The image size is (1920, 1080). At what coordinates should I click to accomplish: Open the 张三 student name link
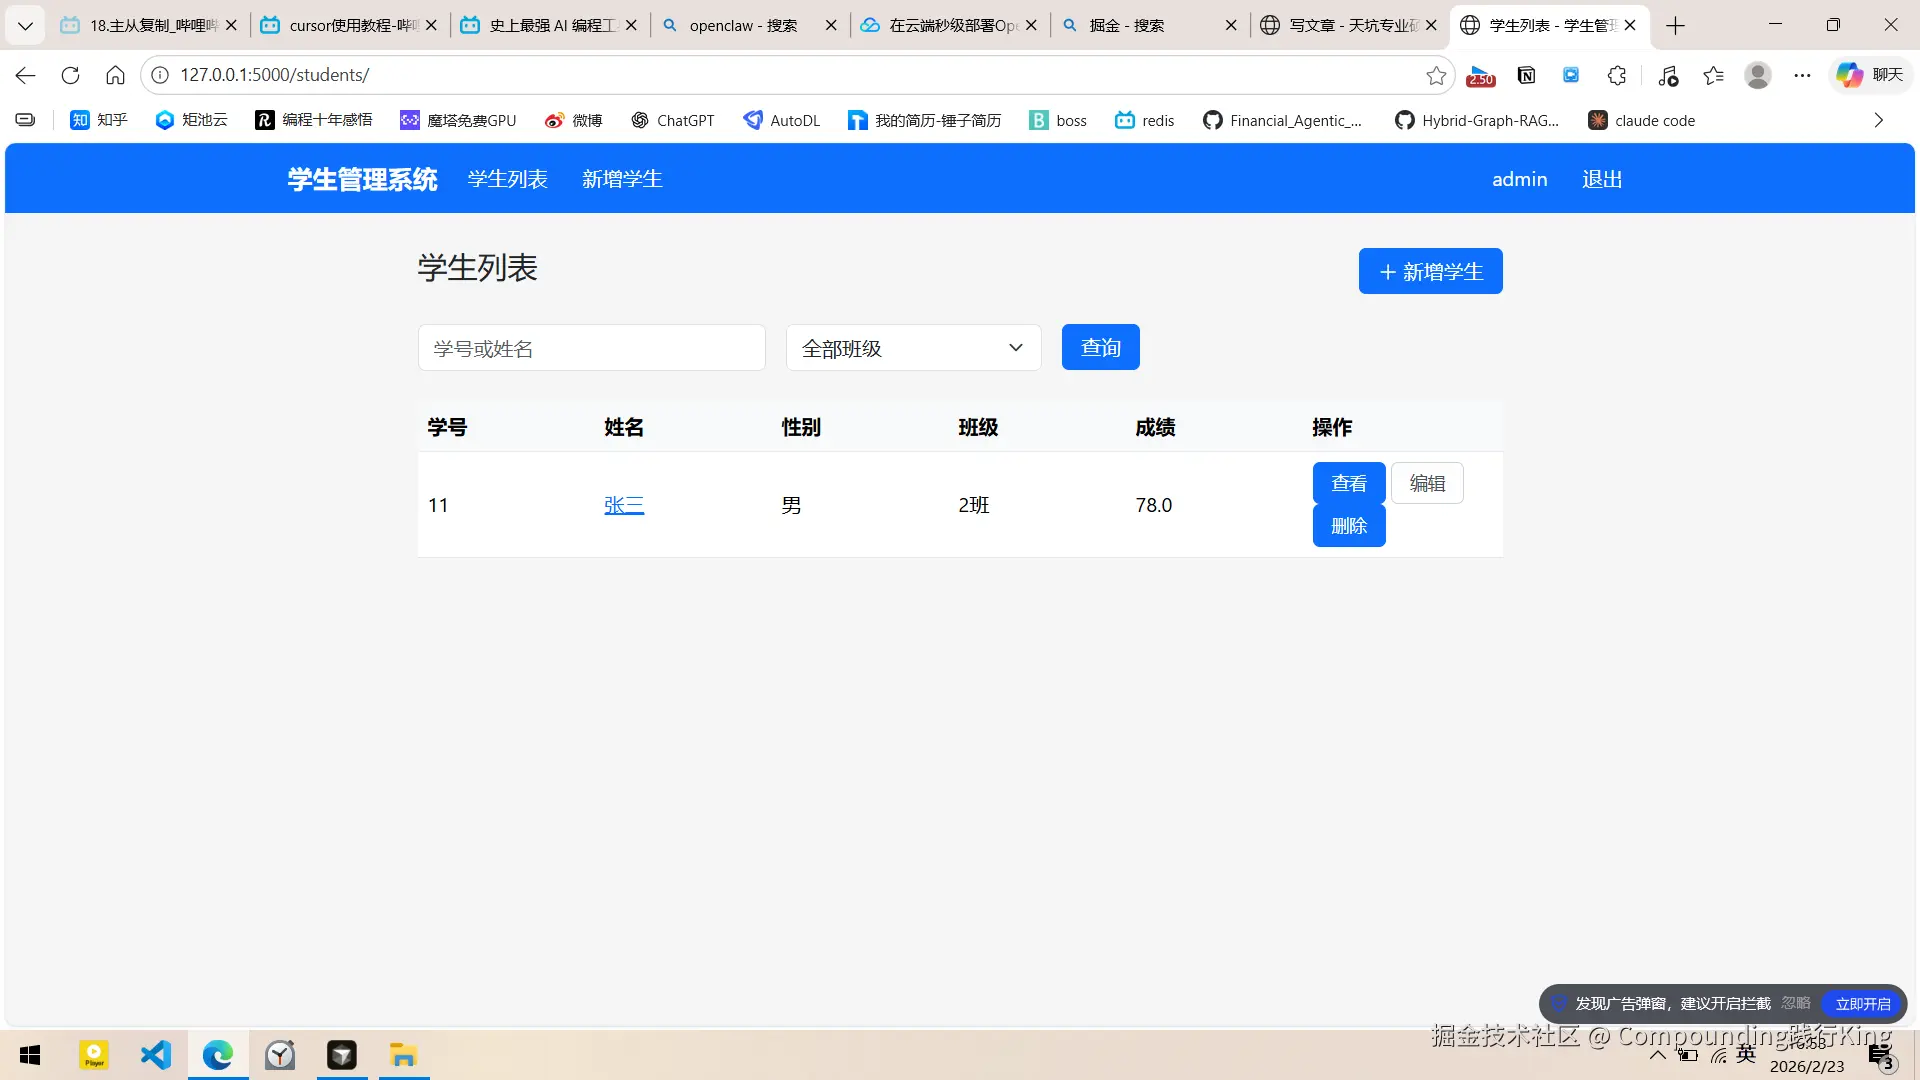[624, 505]
